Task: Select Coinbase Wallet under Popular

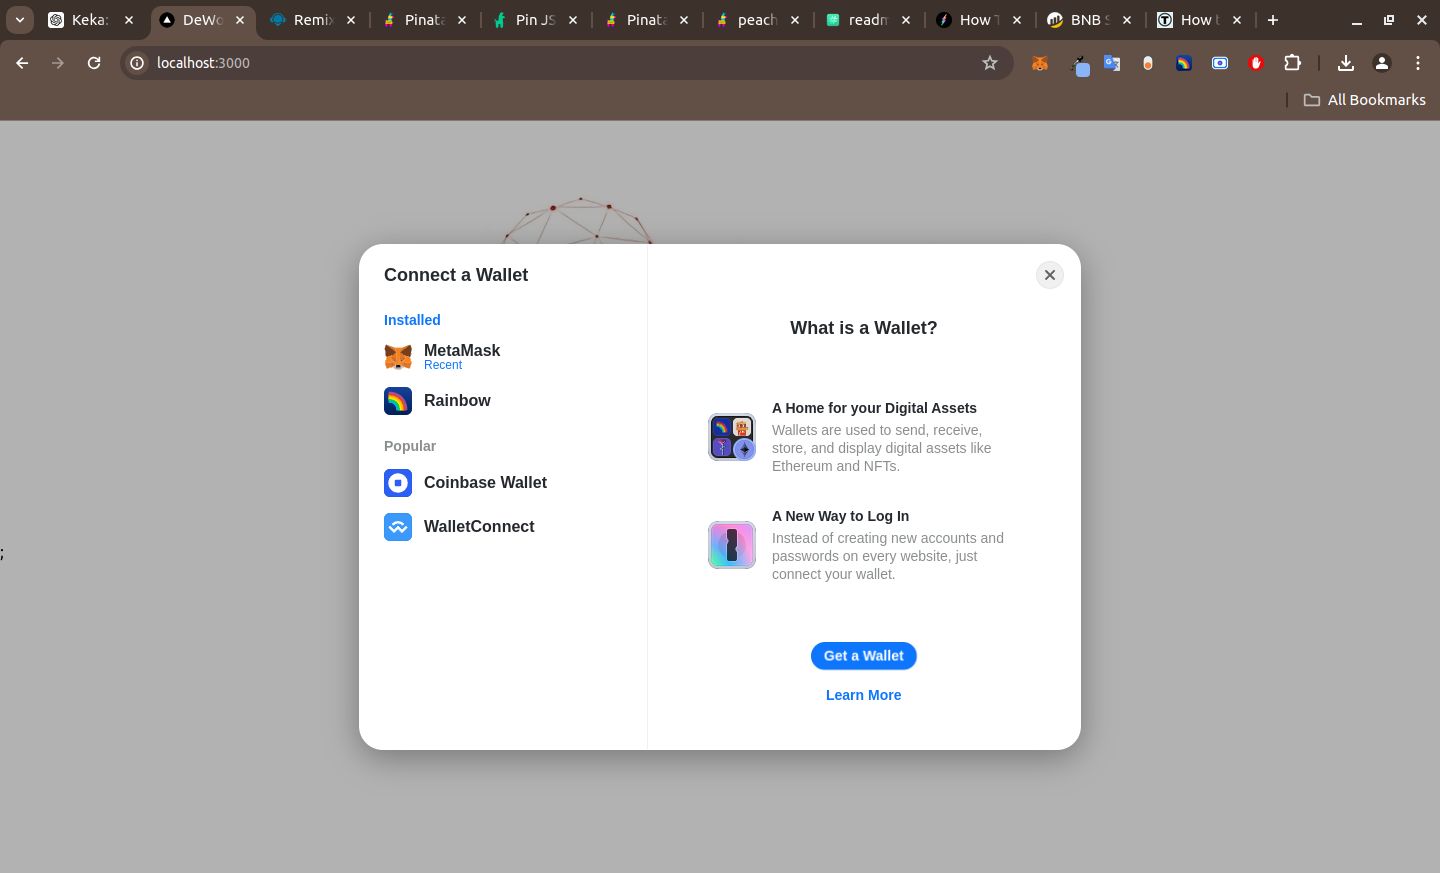Action: coord(503,483)
